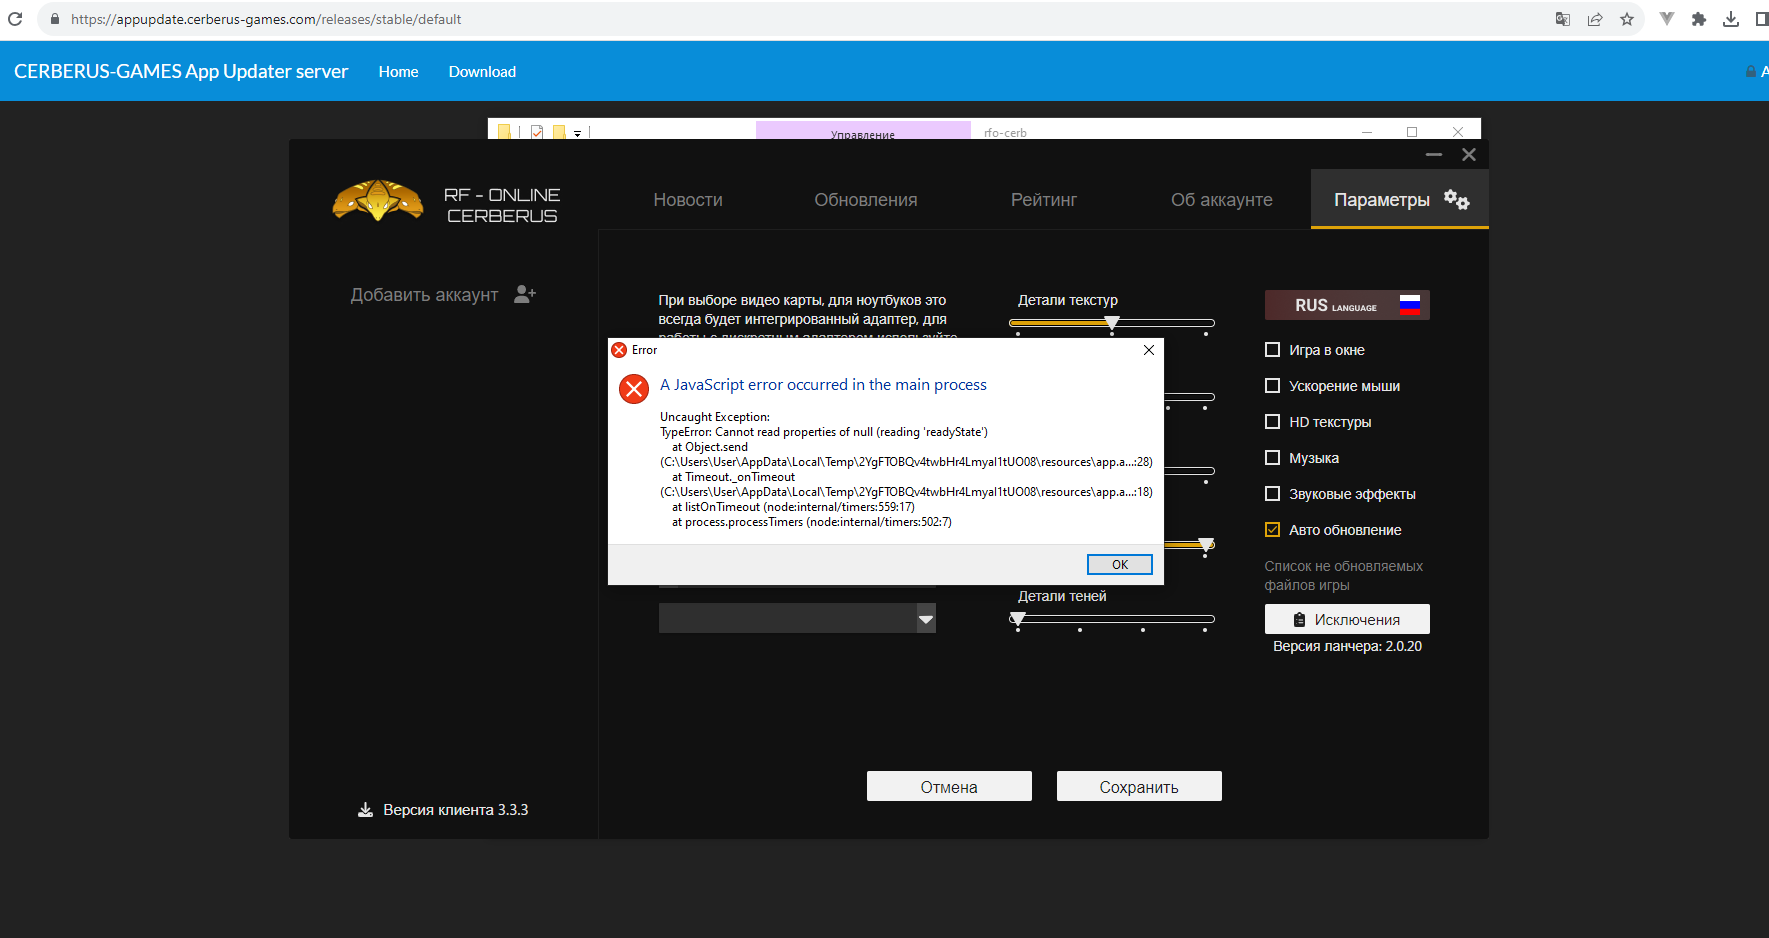Open the Новости tab
The image size is (1769, 938).
click(688, 200)
